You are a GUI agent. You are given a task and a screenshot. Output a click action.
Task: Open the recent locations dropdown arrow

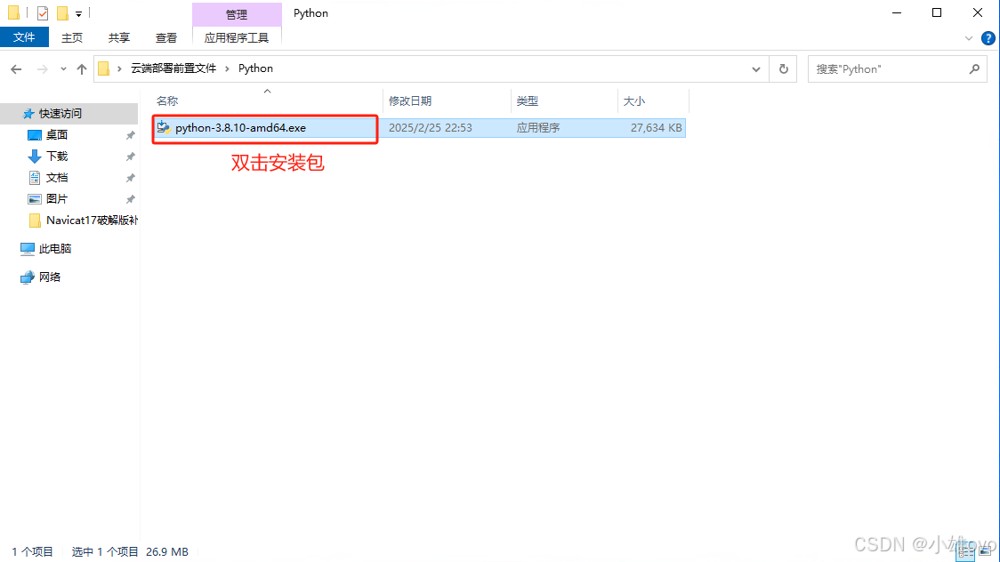pyautogui.click(x=64, y=69)
